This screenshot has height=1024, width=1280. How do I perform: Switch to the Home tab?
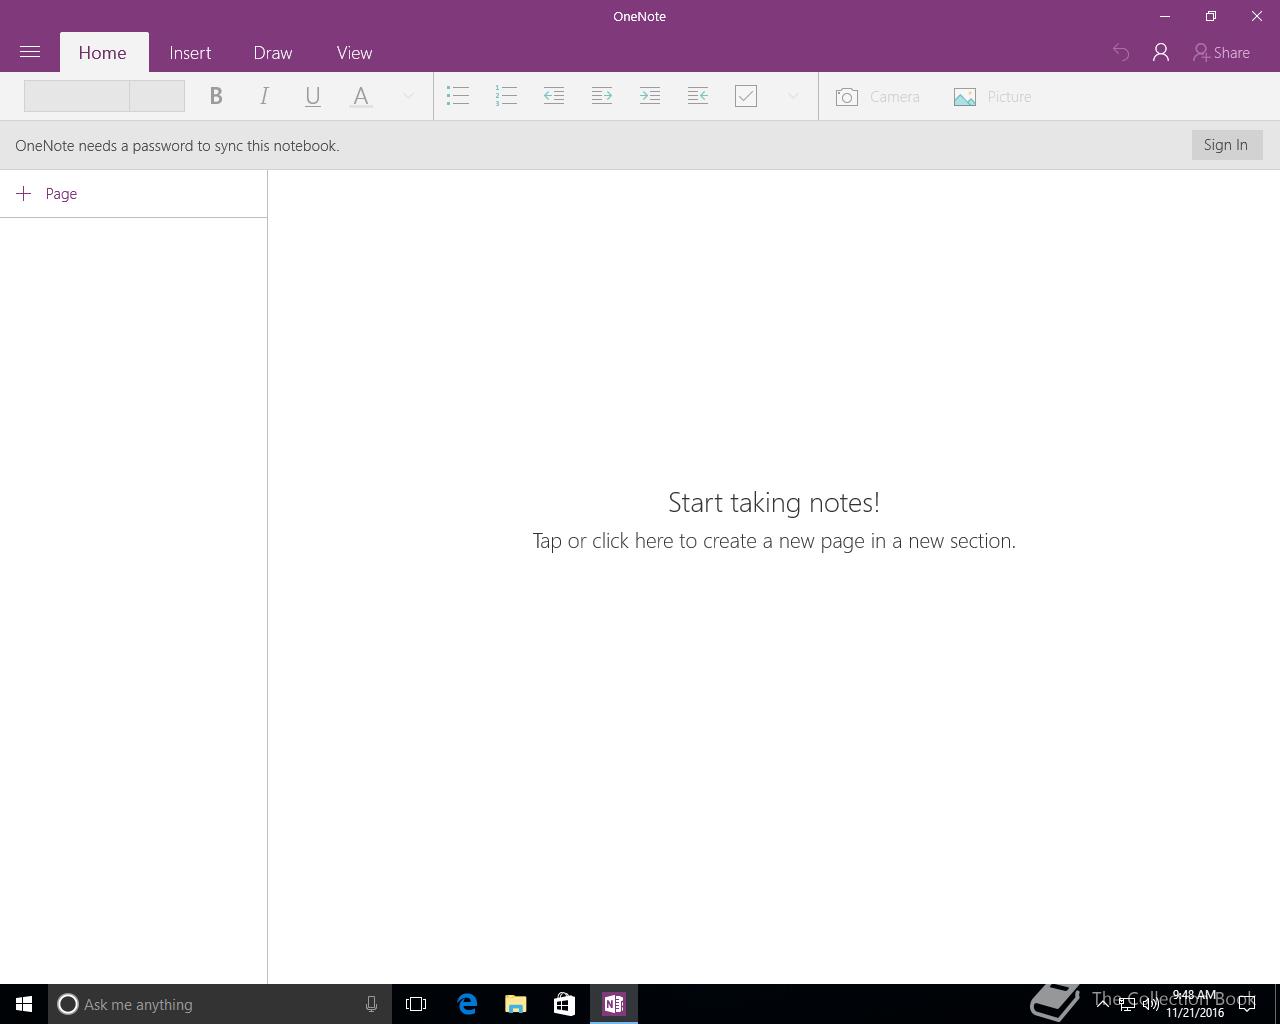[x=103, y=53]
